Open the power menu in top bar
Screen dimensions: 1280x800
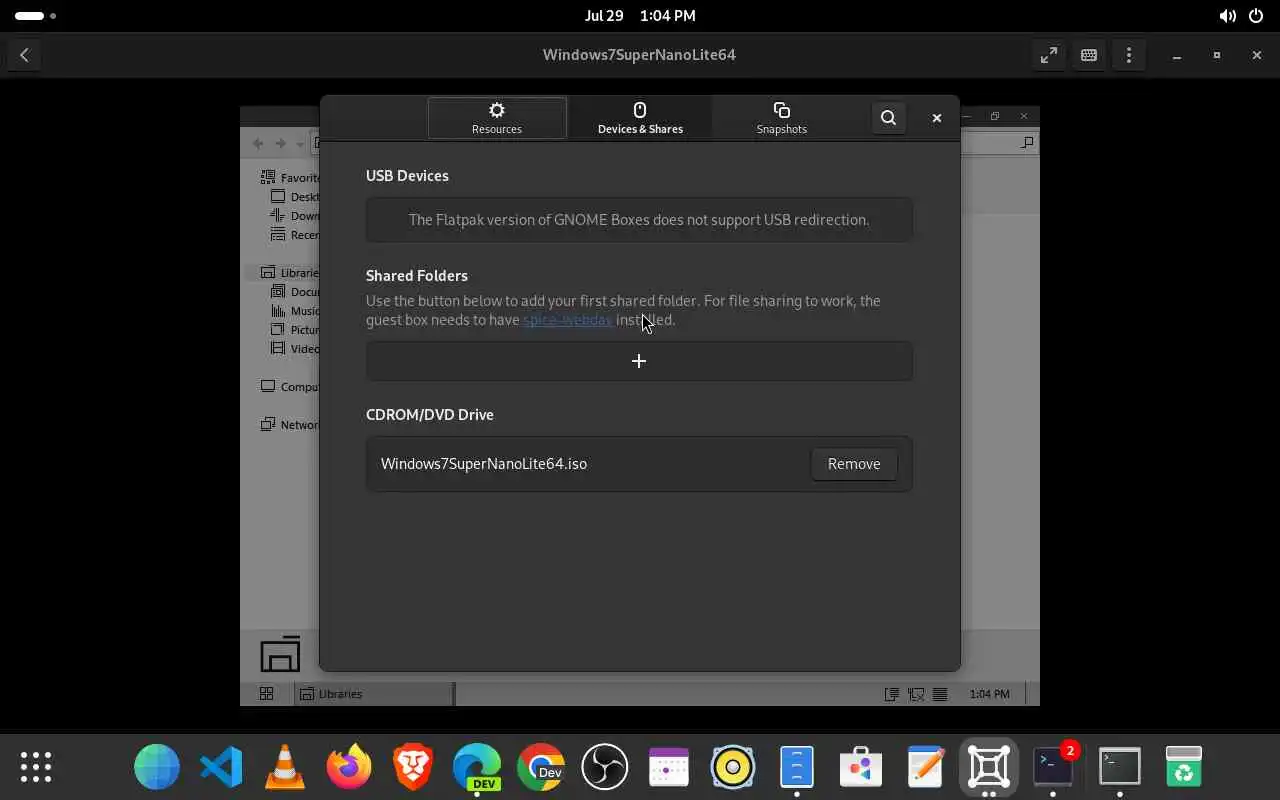[1257, 16]
